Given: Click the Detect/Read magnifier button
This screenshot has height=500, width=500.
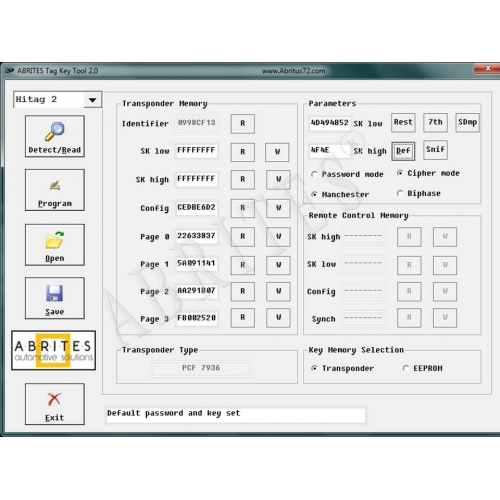Looking at the screenshot, I should pyautogui.click(x=55, y=136).
